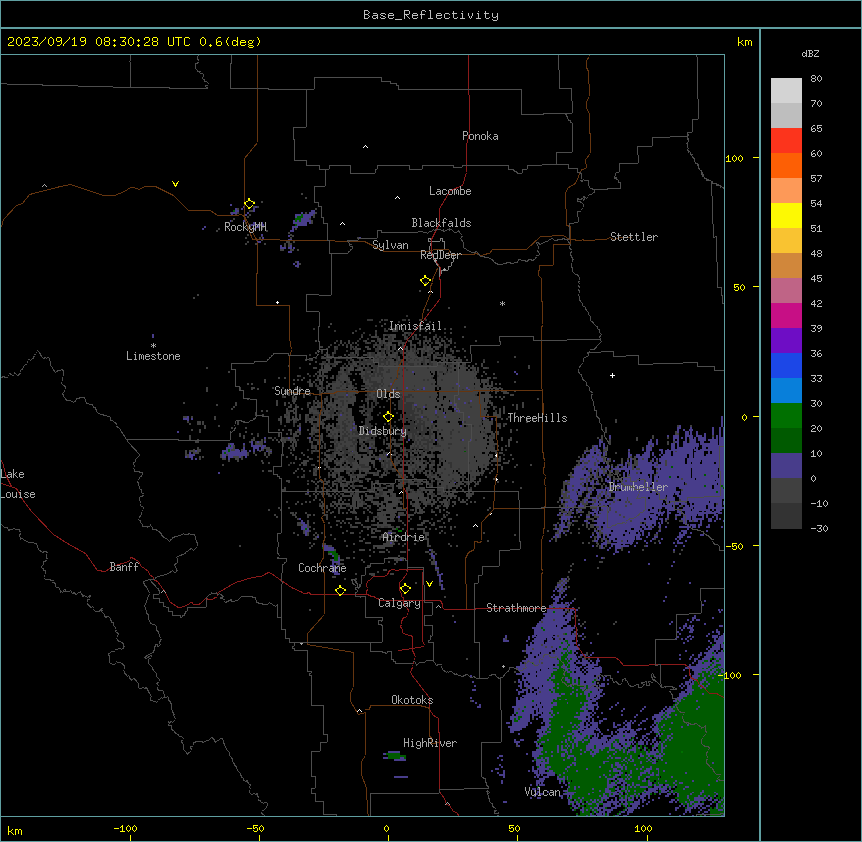Click the -50 tick label on right axis
862x842 pixels.
734,546
